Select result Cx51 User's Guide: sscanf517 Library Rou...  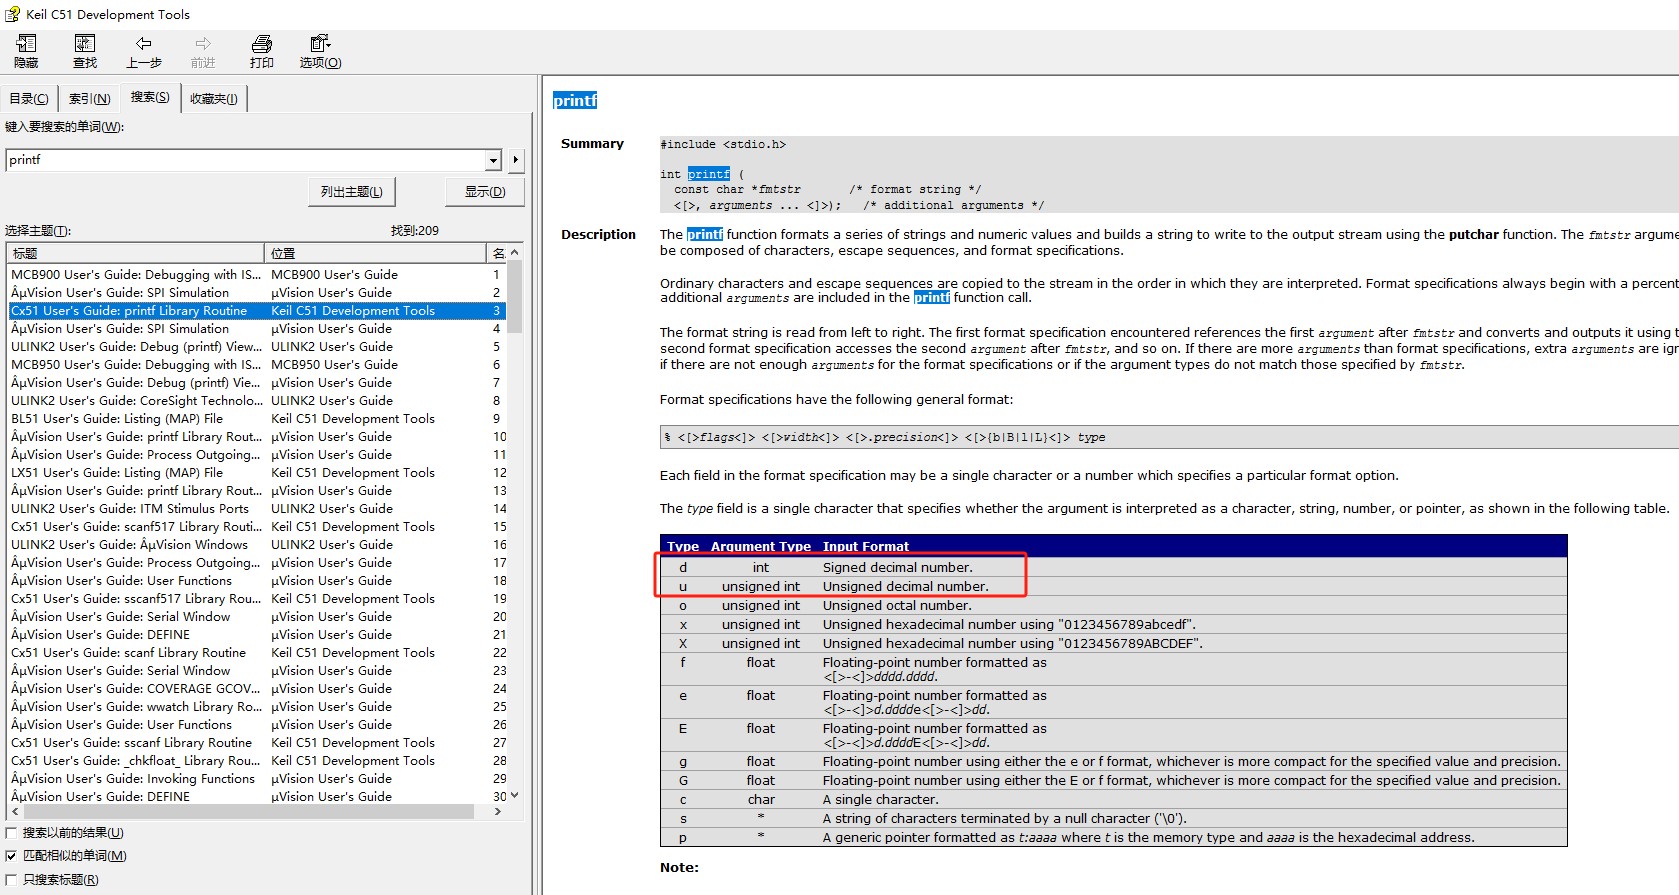coord(257,599)
